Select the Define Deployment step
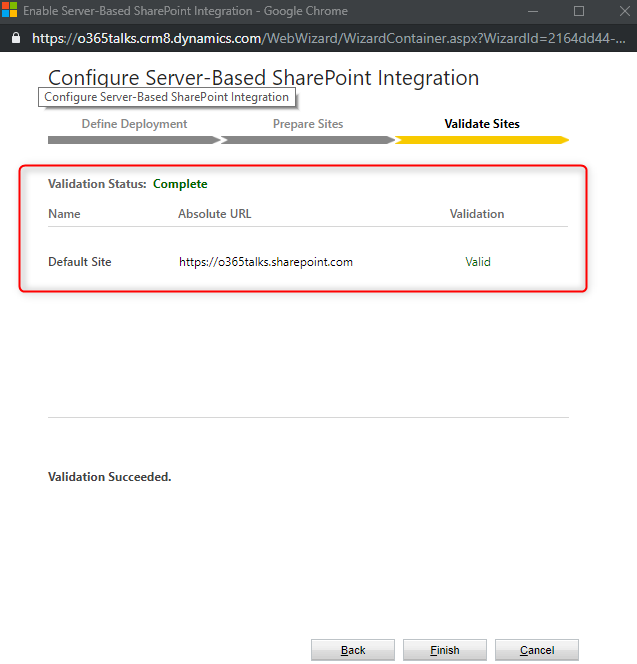 coord(134,124)
